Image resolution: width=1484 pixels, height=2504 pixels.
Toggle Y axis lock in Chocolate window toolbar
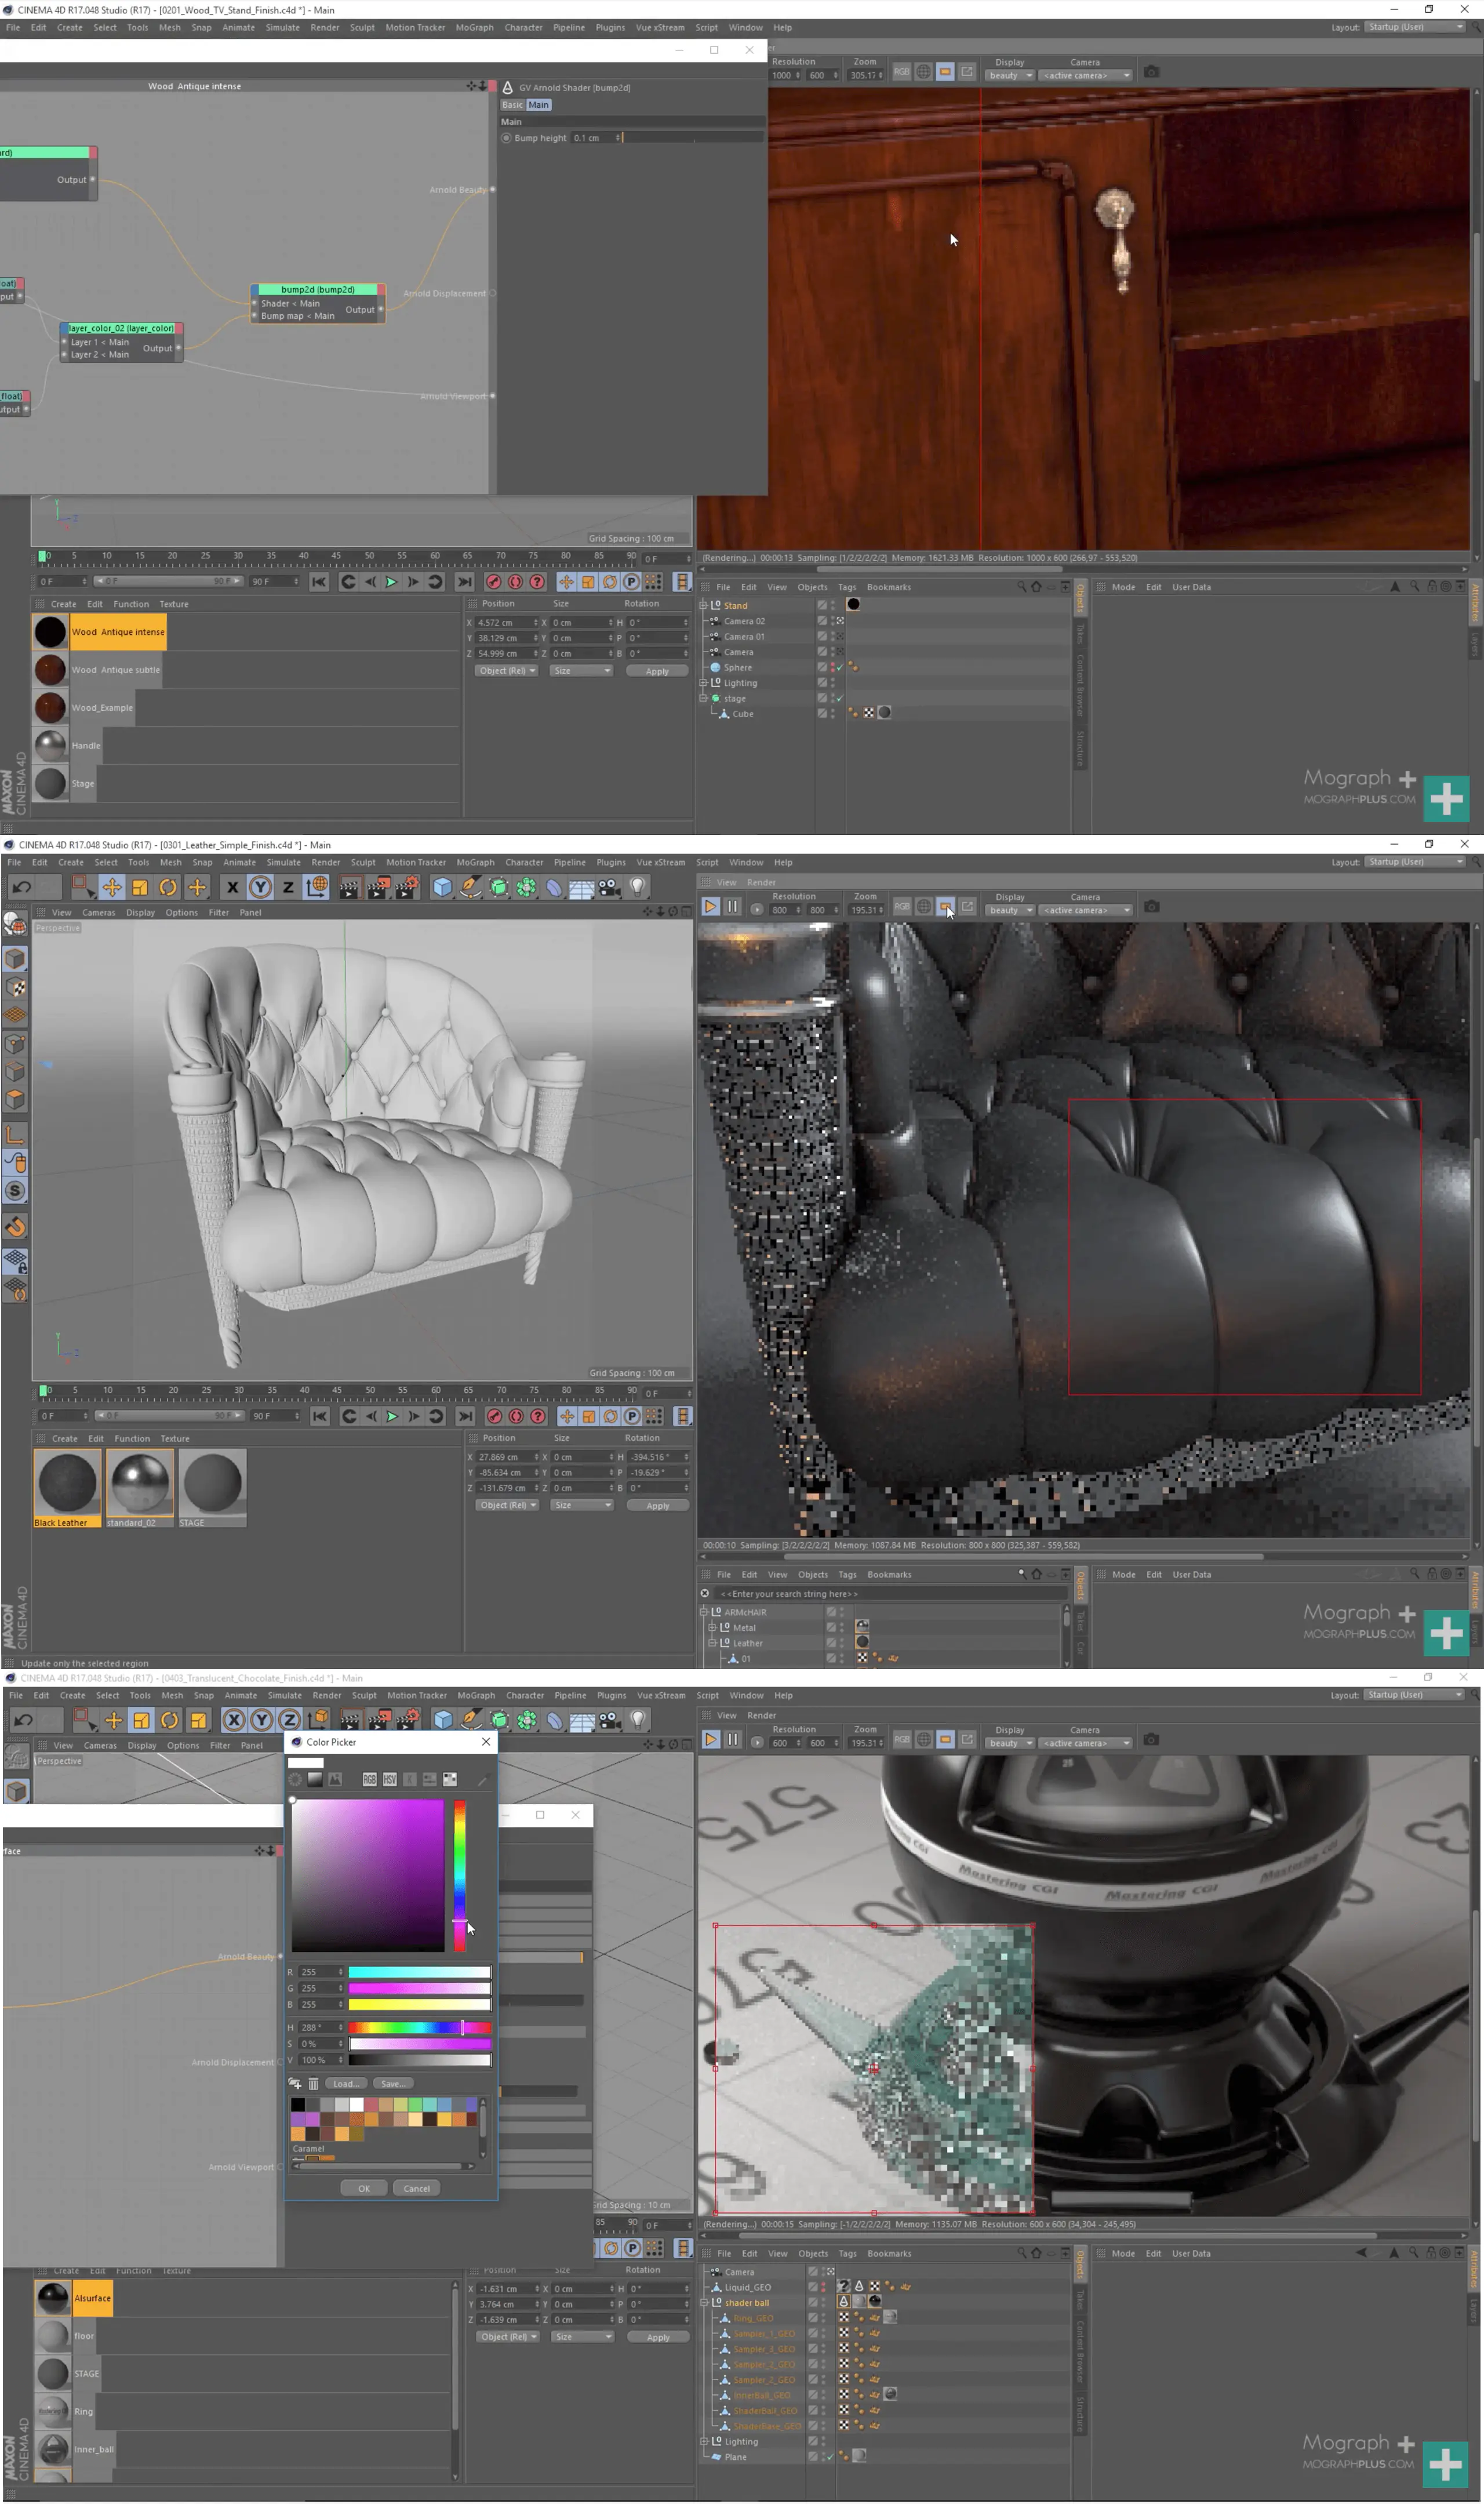(261, 1720)
